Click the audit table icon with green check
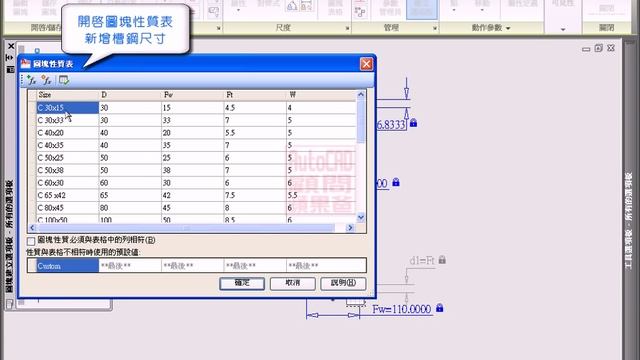The height and width of the screenshot is (360, 640). tap(64, 80)
